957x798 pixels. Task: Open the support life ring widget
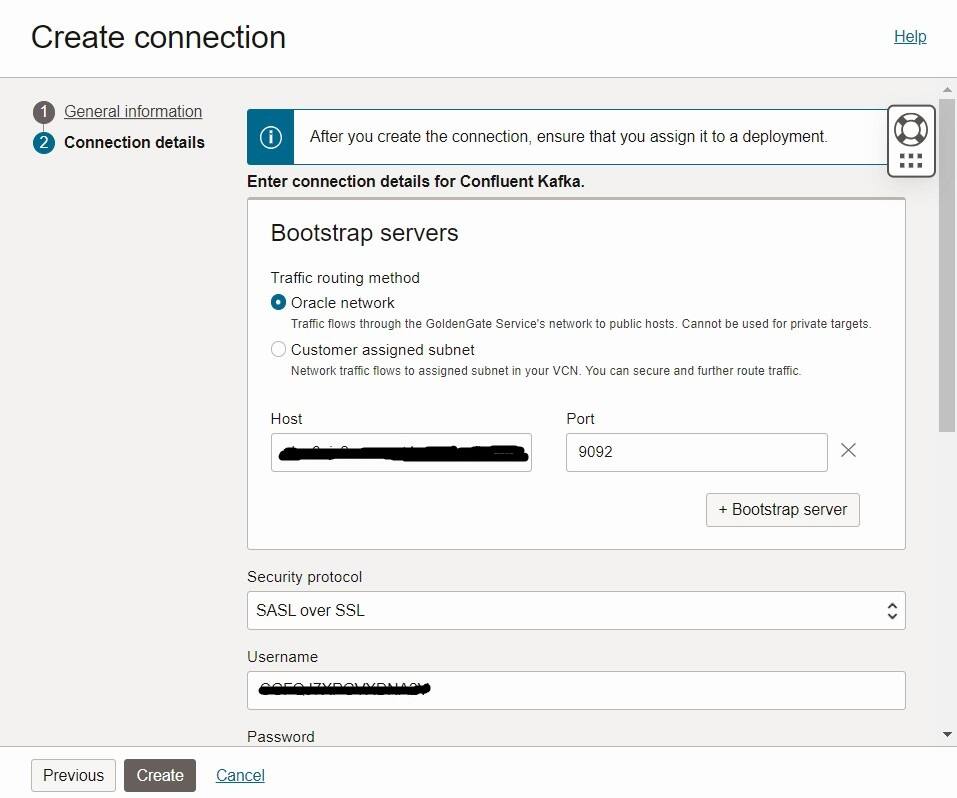point(910,128)
